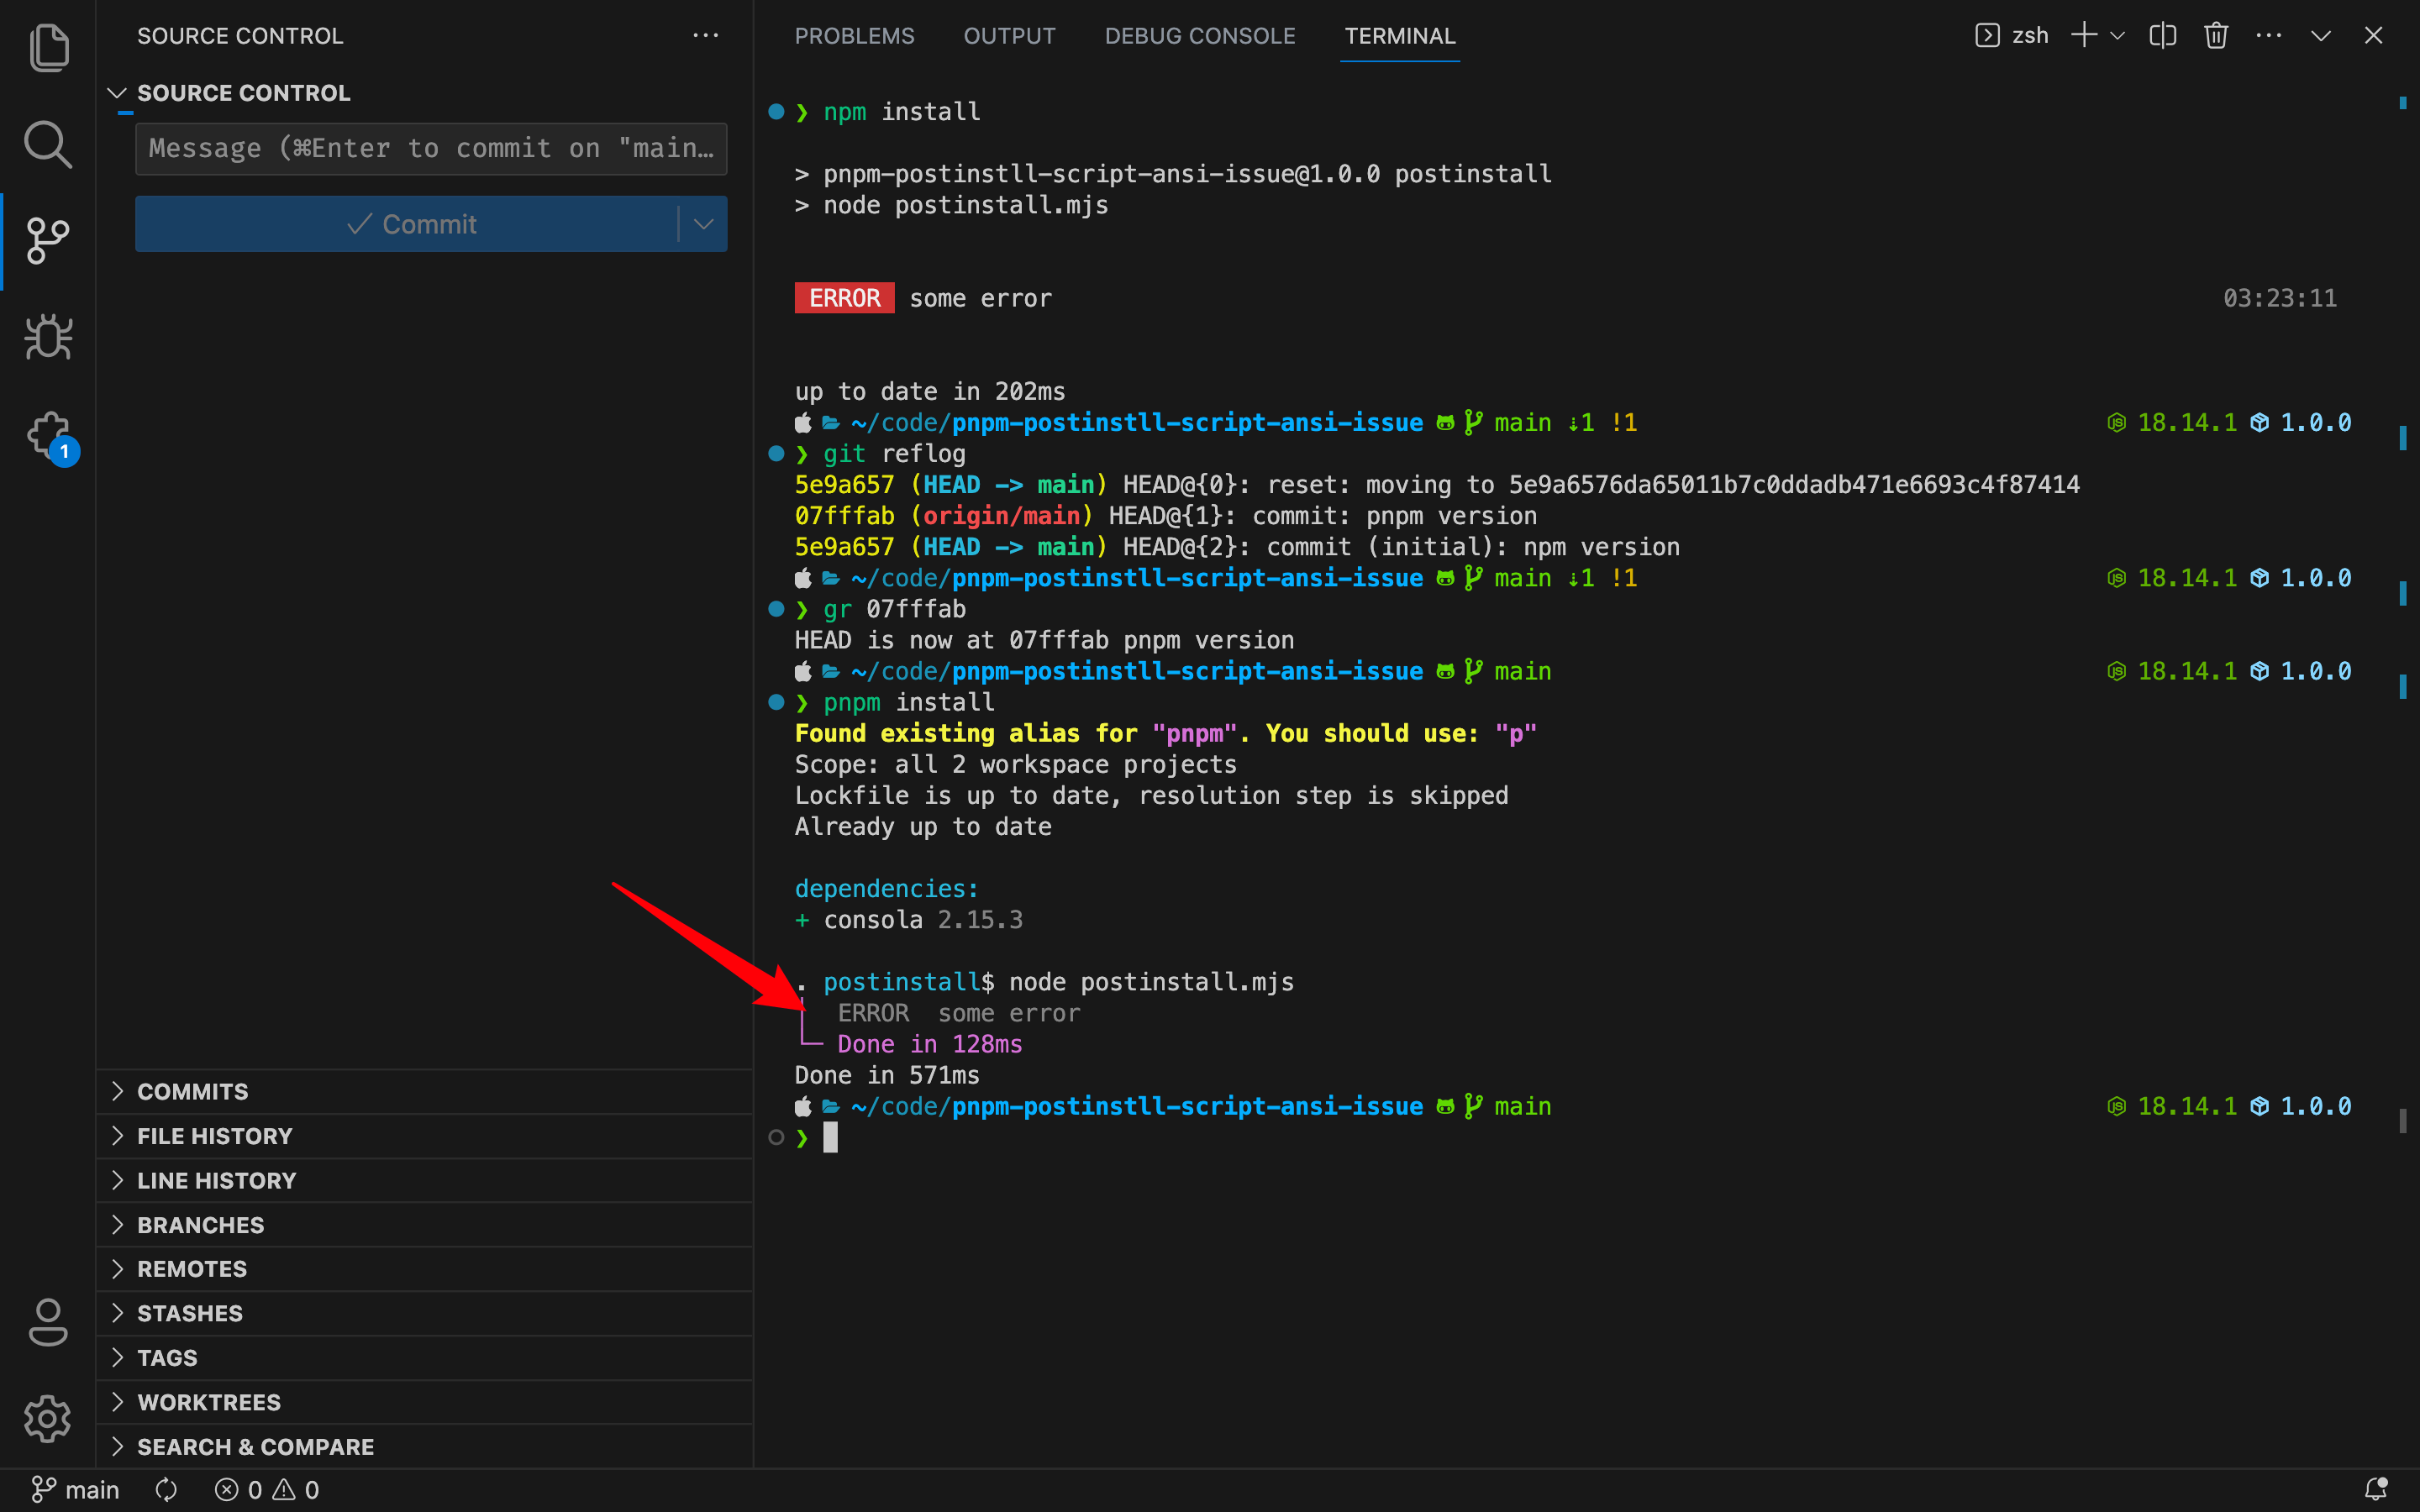This screenshot has height=1512, width=2420.
Task: Click the split terminal icon
Action: 2162,36
